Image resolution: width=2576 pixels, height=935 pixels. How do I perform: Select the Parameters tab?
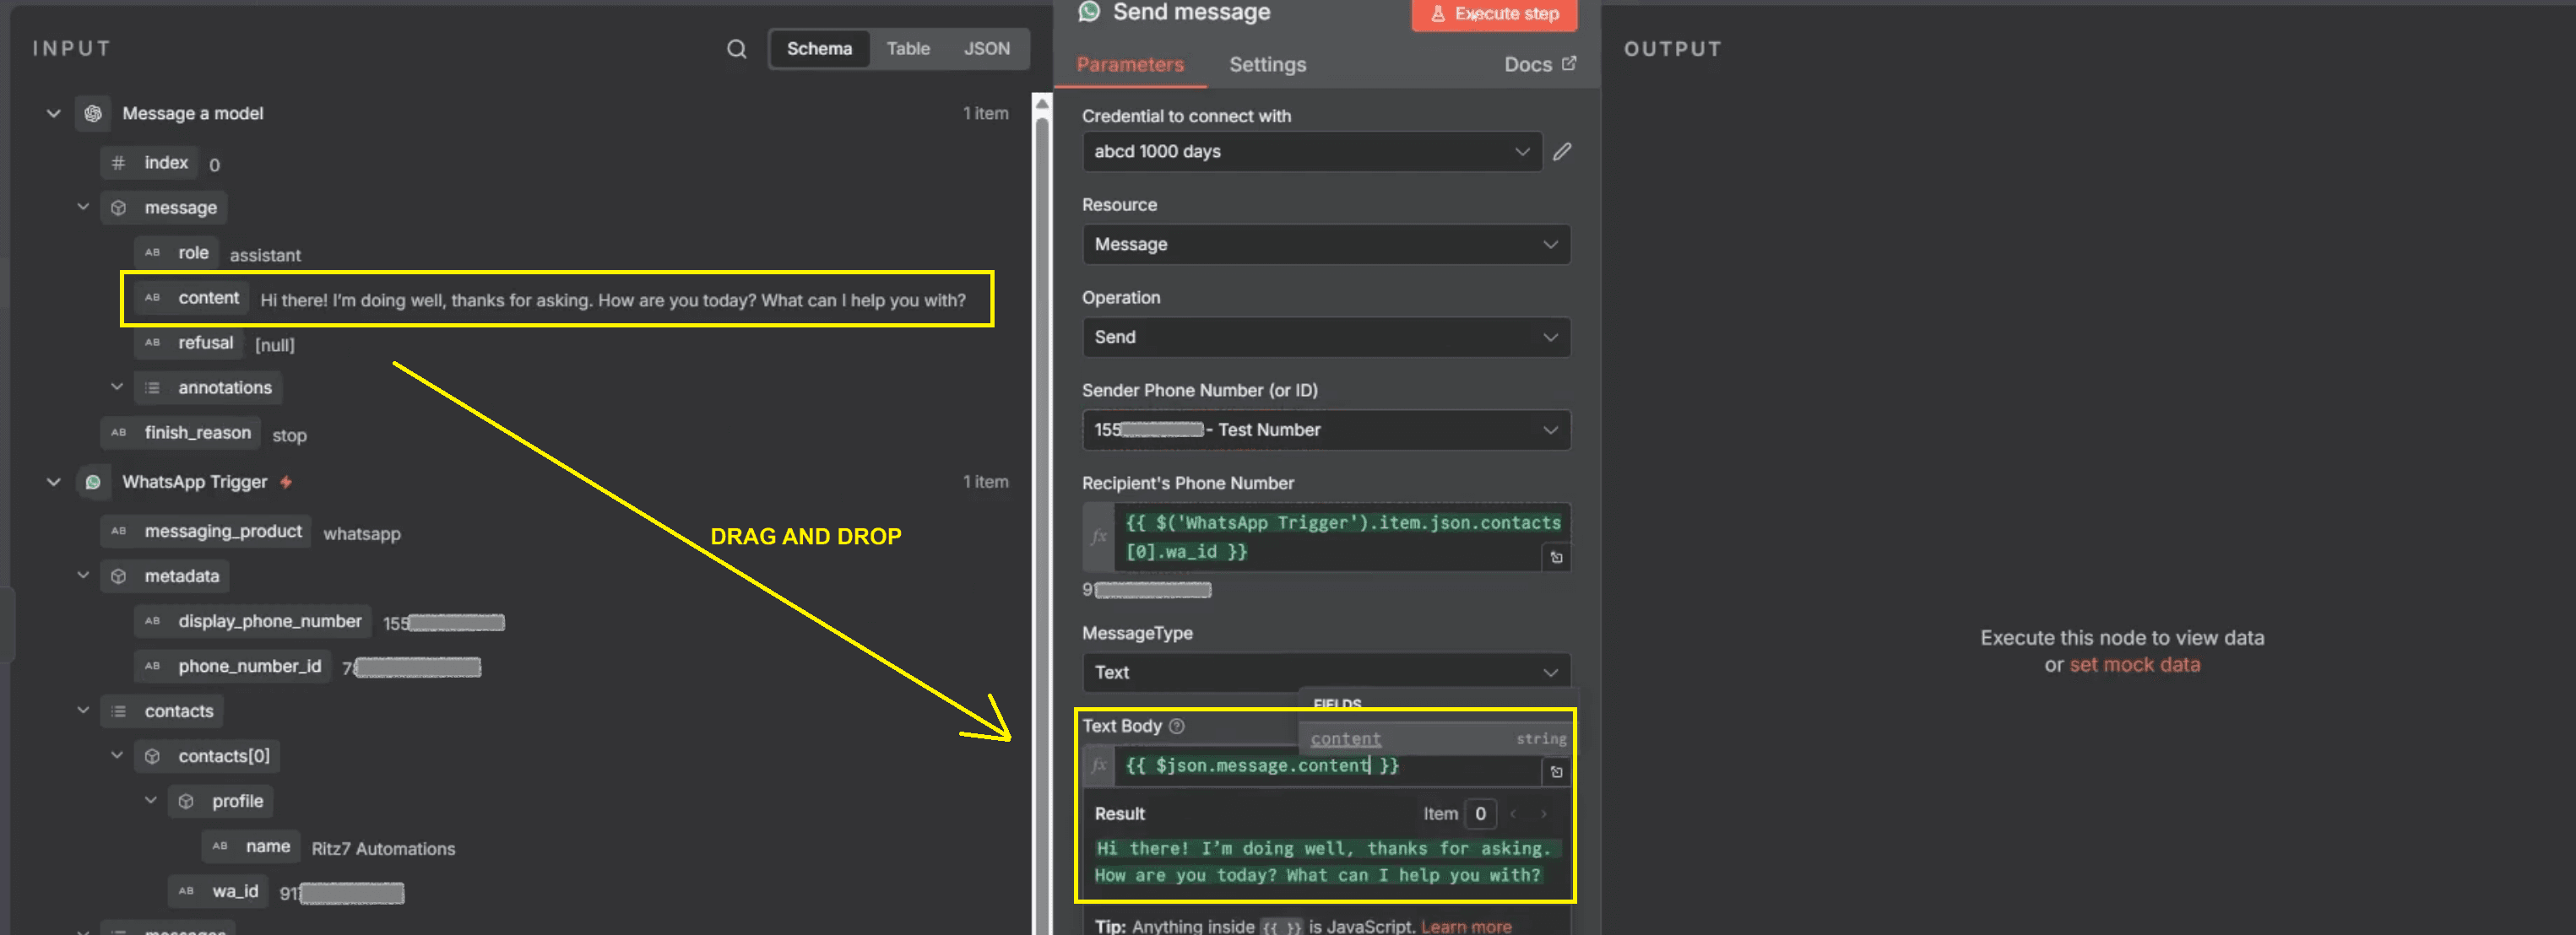[x=1130, y=65]
